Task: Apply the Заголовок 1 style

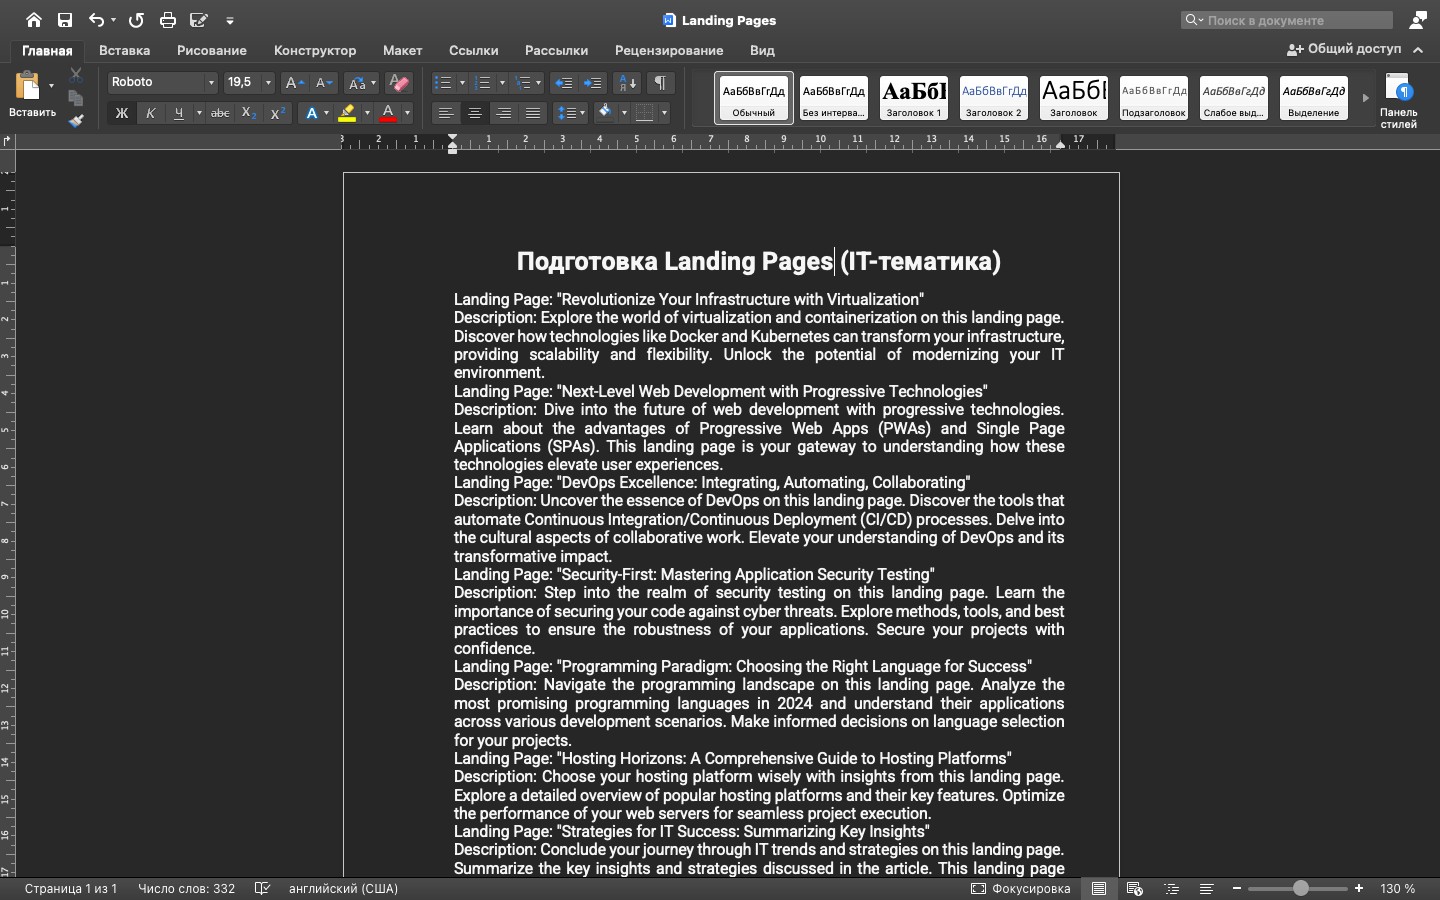Action: (914, 98)
